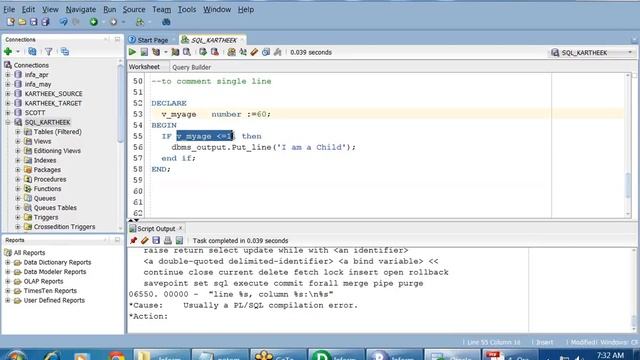640x360 pixels.
Task: Switch to the Start Page tab
Action: pos(149,40)
